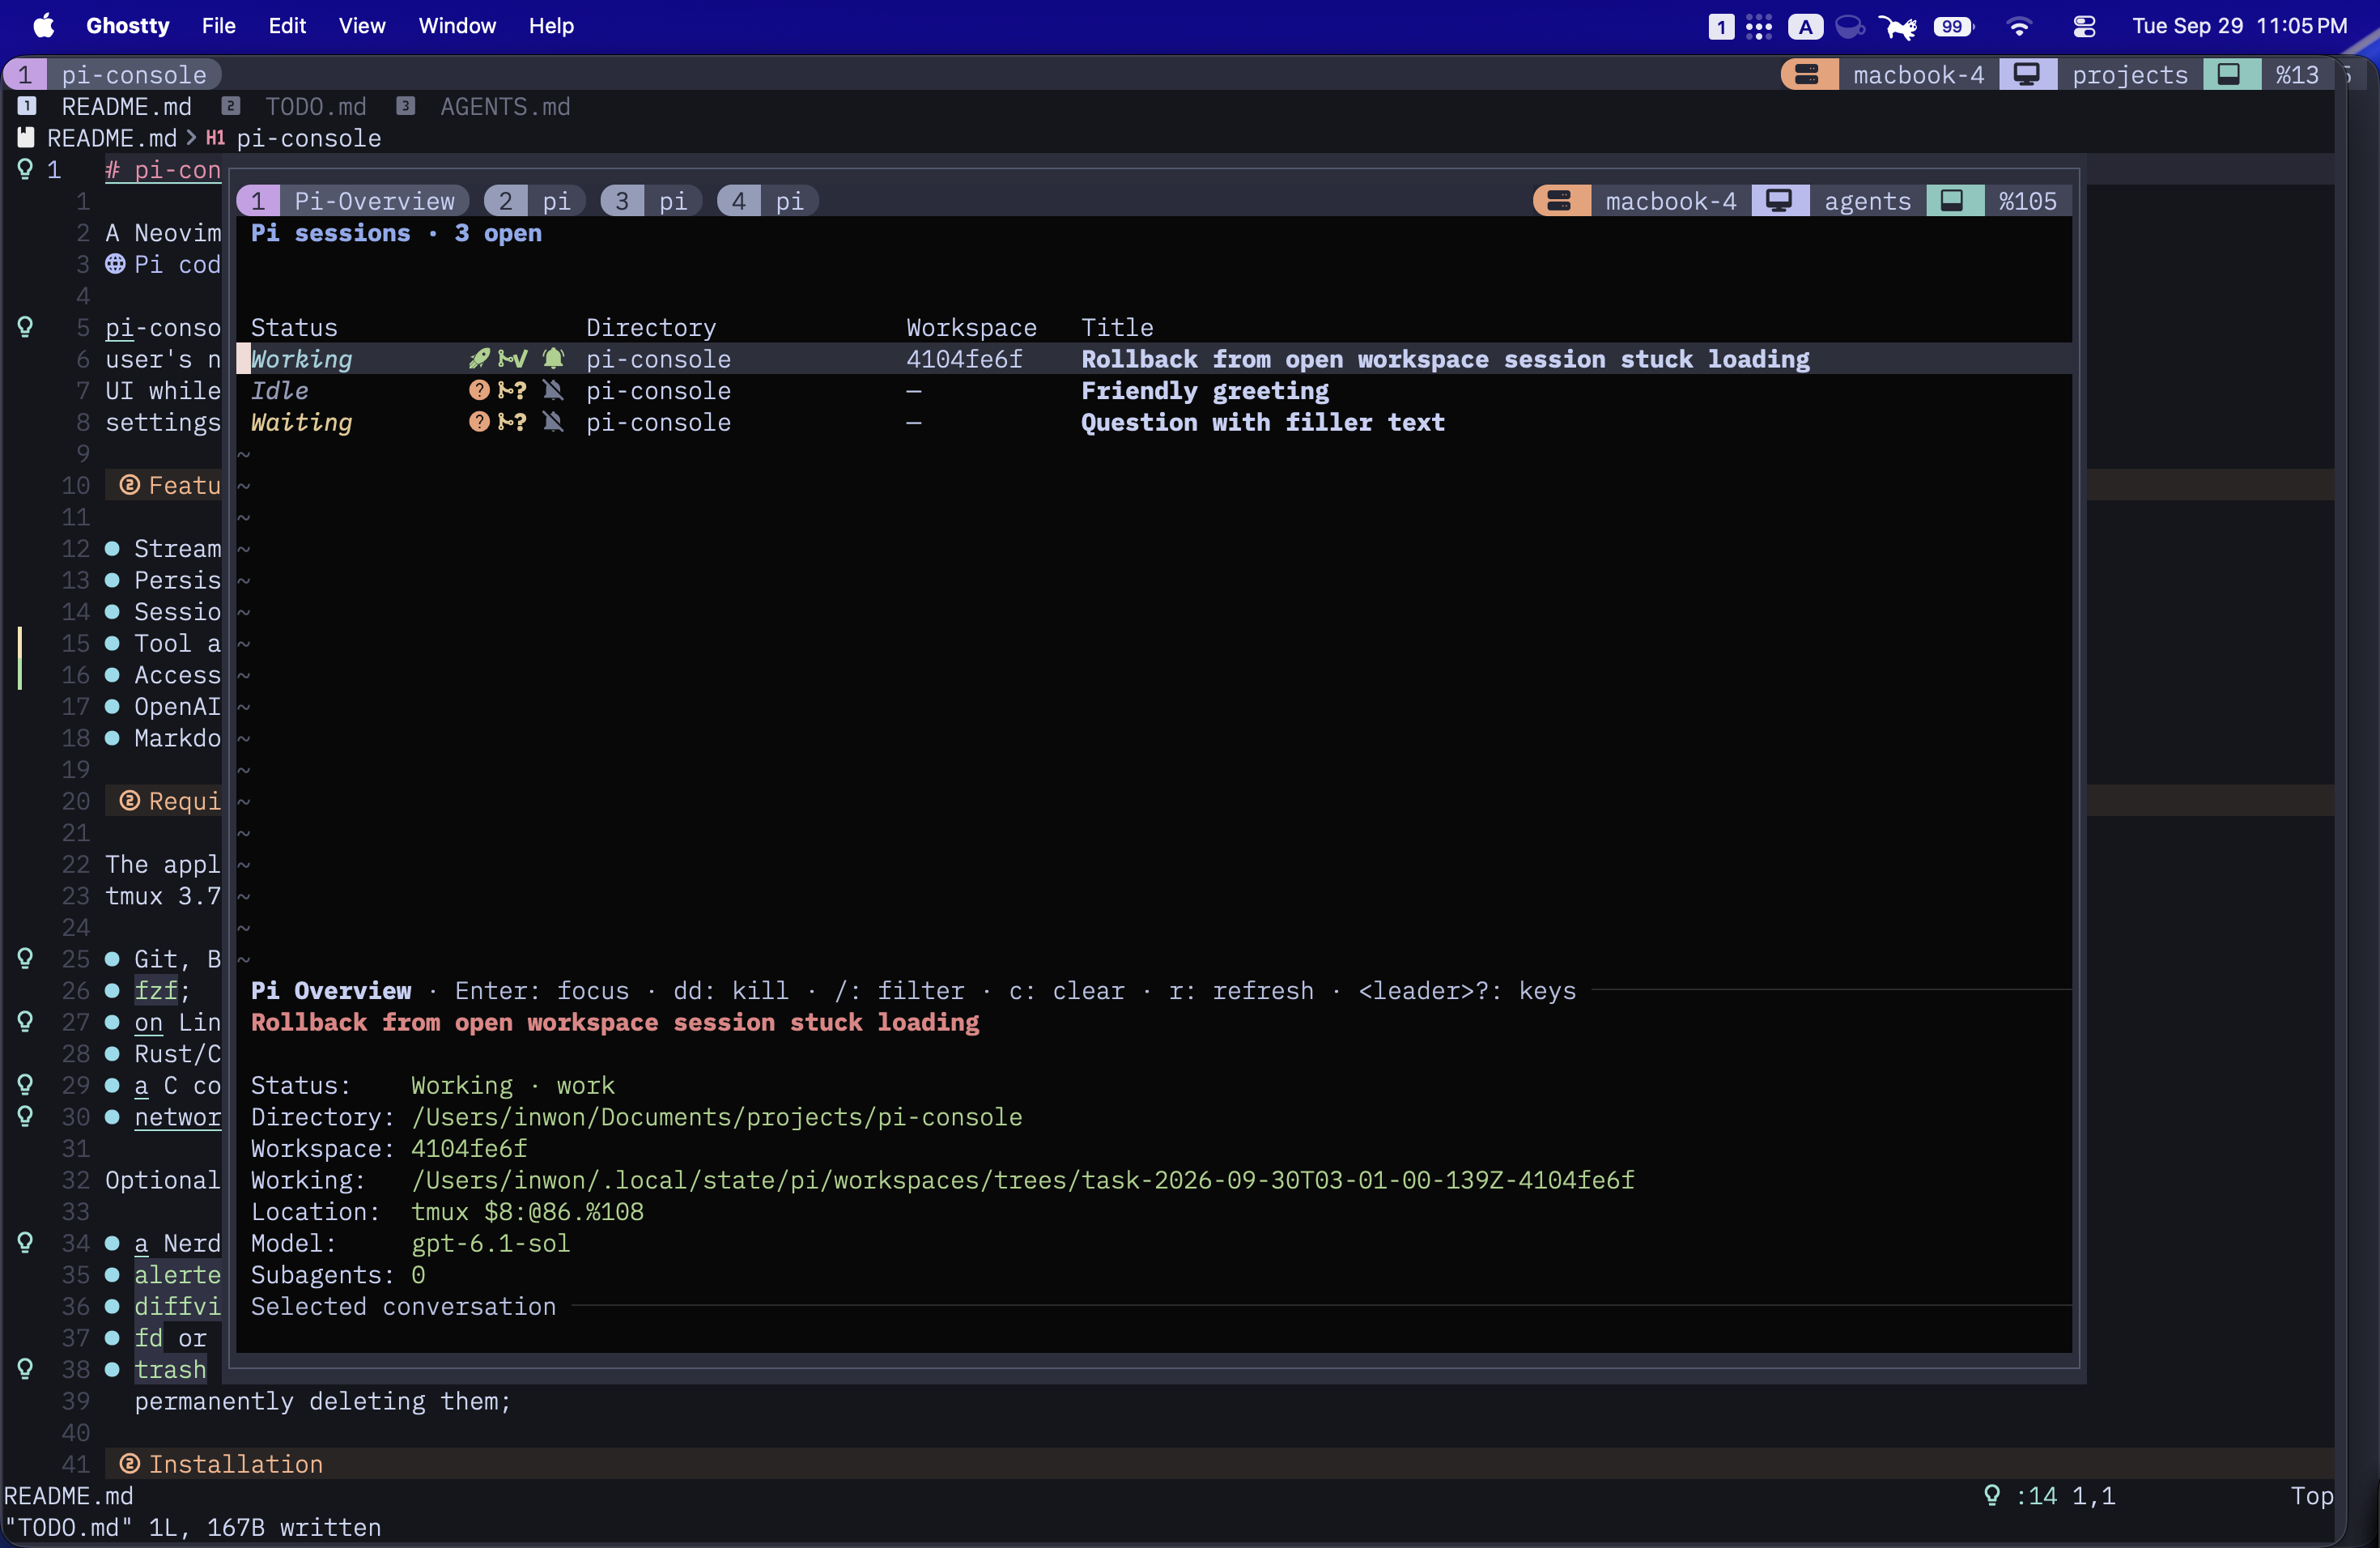The height and width of the screenshot is (1548, 2380).
Task: Switch to the TODO.md buffer tab
Action: pyautogui.click(x=295, y=106)
